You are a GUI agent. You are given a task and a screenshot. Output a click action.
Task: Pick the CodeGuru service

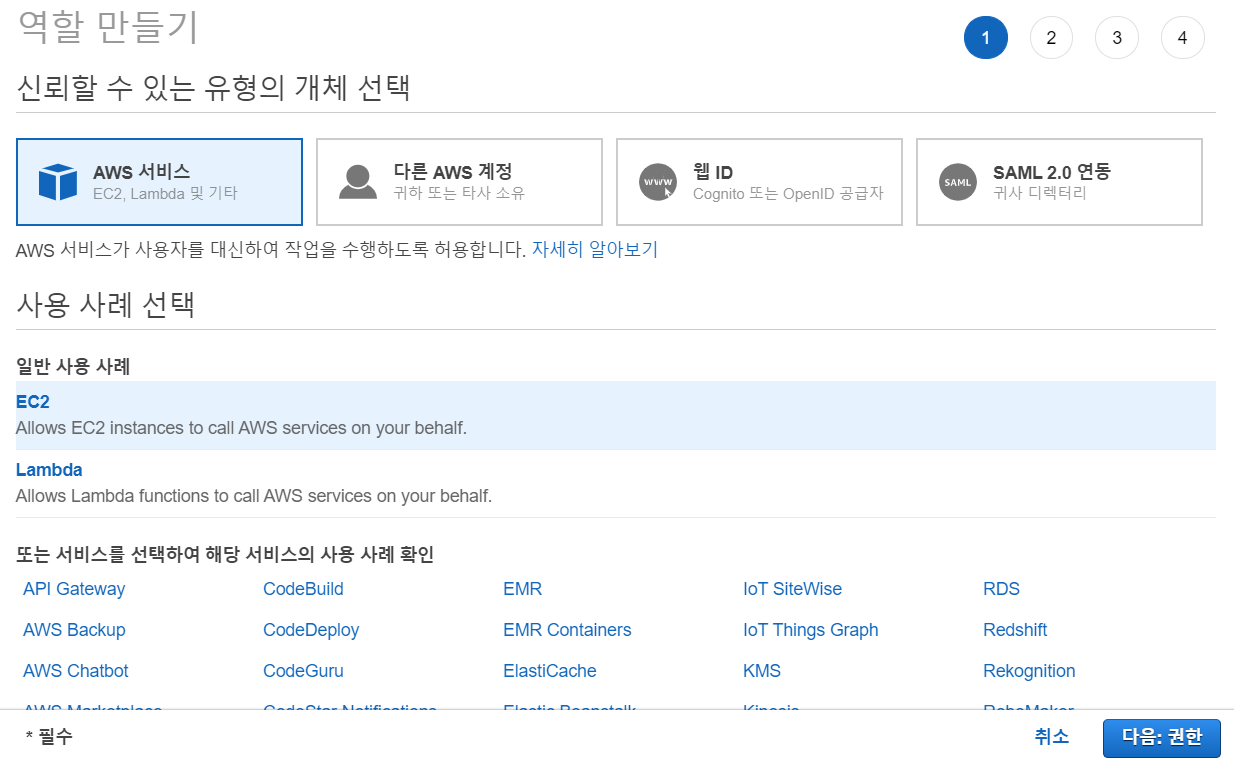click(303, 671)
